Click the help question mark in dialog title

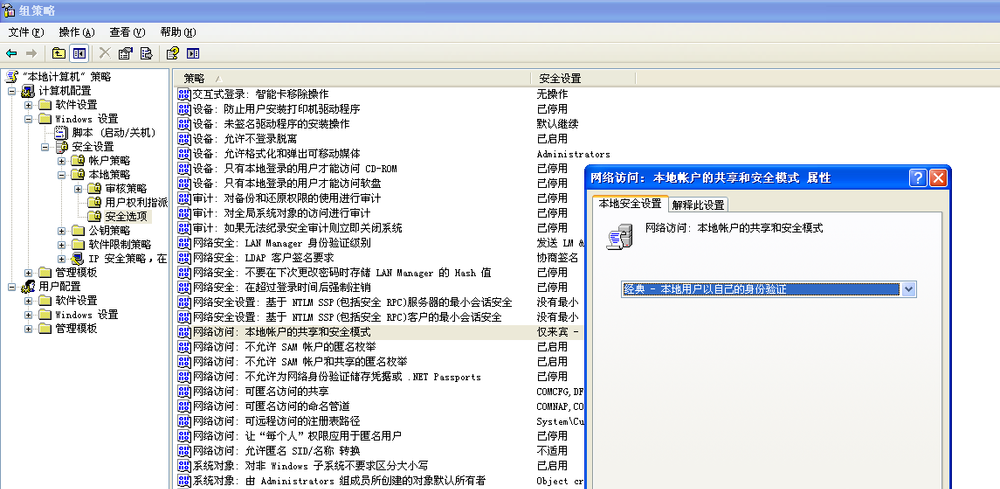[917, 177]
